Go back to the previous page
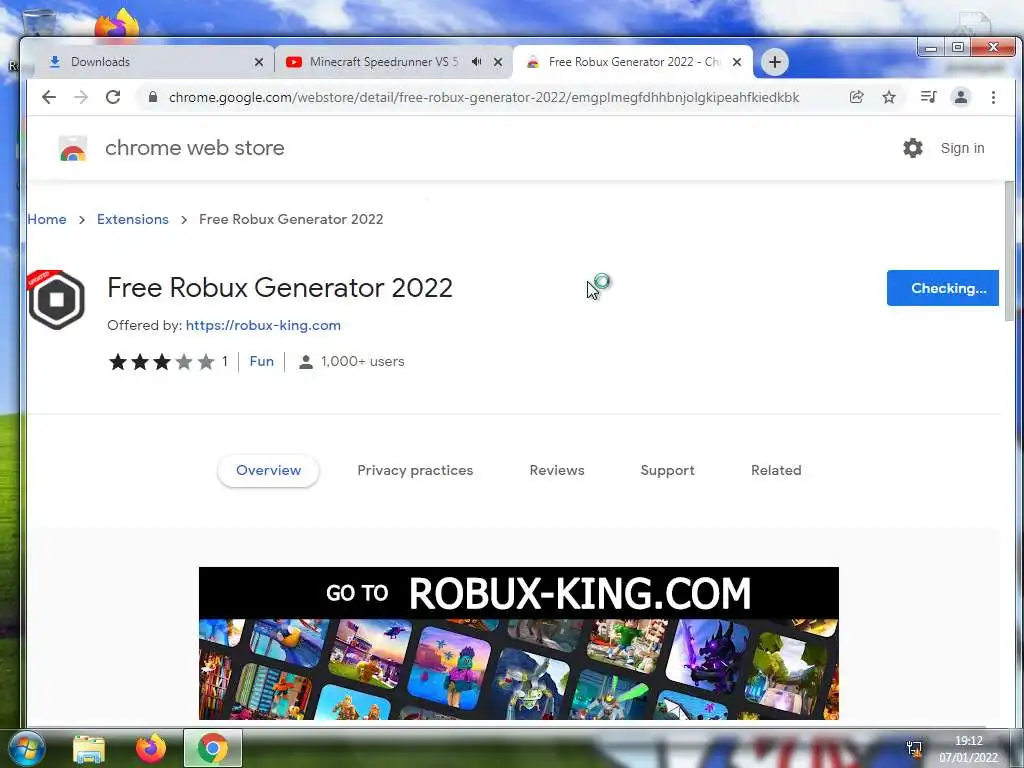The image size is (1024, 768). click(x=49, y=97)
